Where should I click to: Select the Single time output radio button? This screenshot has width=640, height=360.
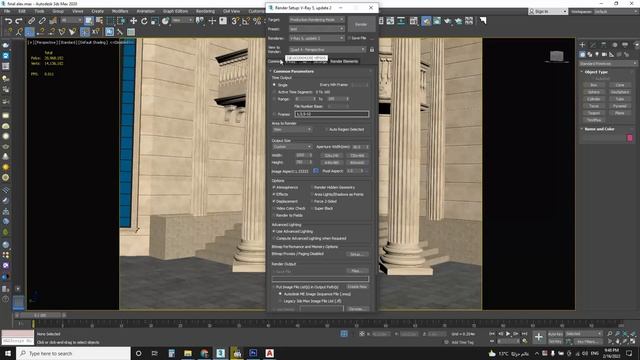click(274, 85)
